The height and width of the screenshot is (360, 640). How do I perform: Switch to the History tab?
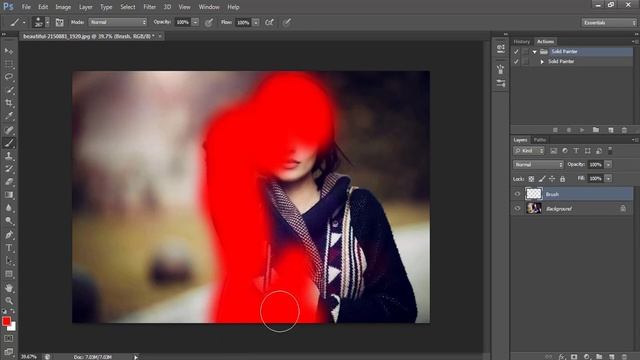coord(521,42)
